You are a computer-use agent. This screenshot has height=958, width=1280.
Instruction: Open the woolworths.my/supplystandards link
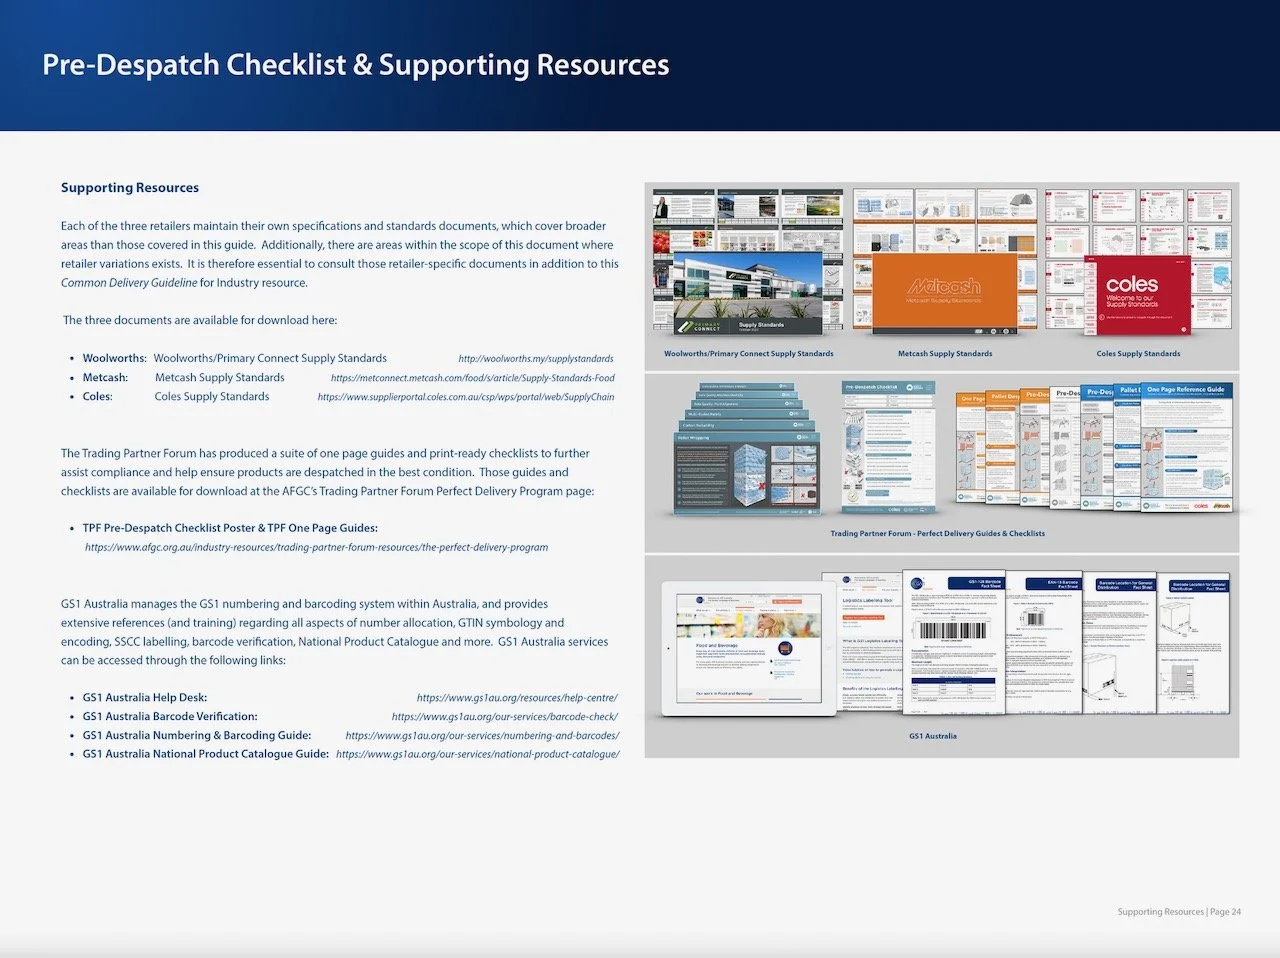[536, 358]
